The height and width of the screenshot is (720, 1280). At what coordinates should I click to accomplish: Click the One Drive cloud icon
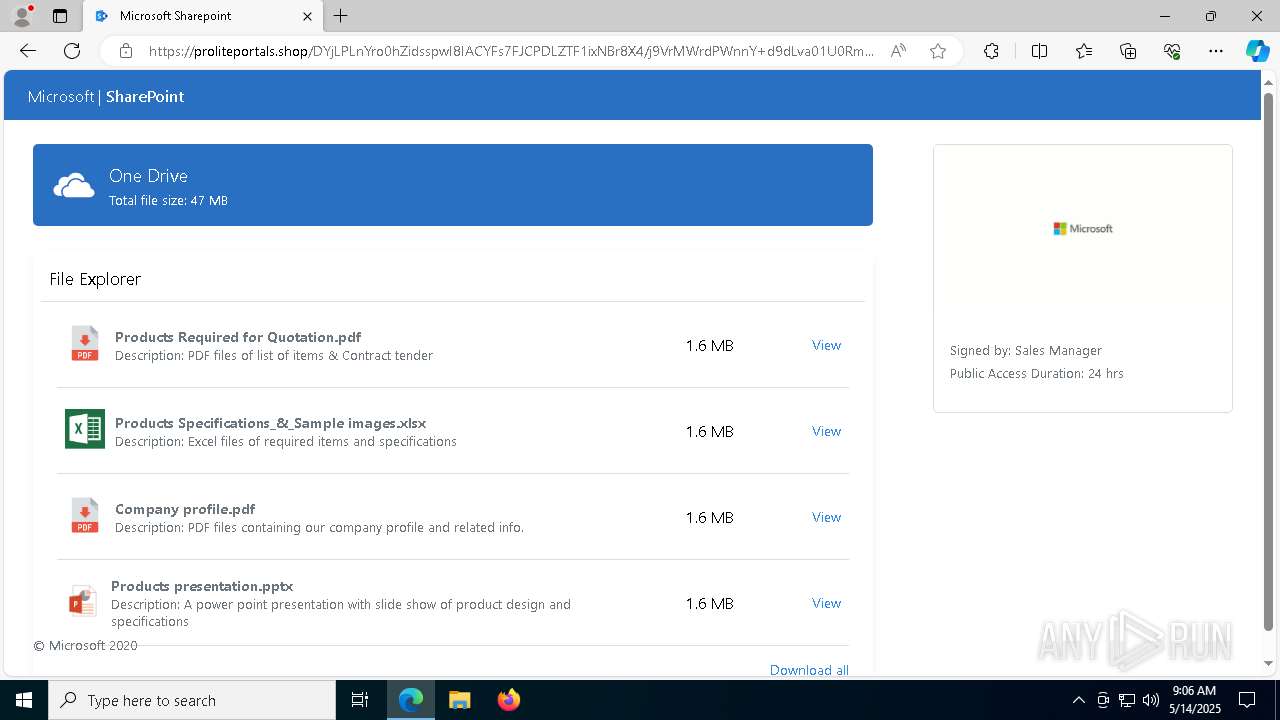coord(74,186)
